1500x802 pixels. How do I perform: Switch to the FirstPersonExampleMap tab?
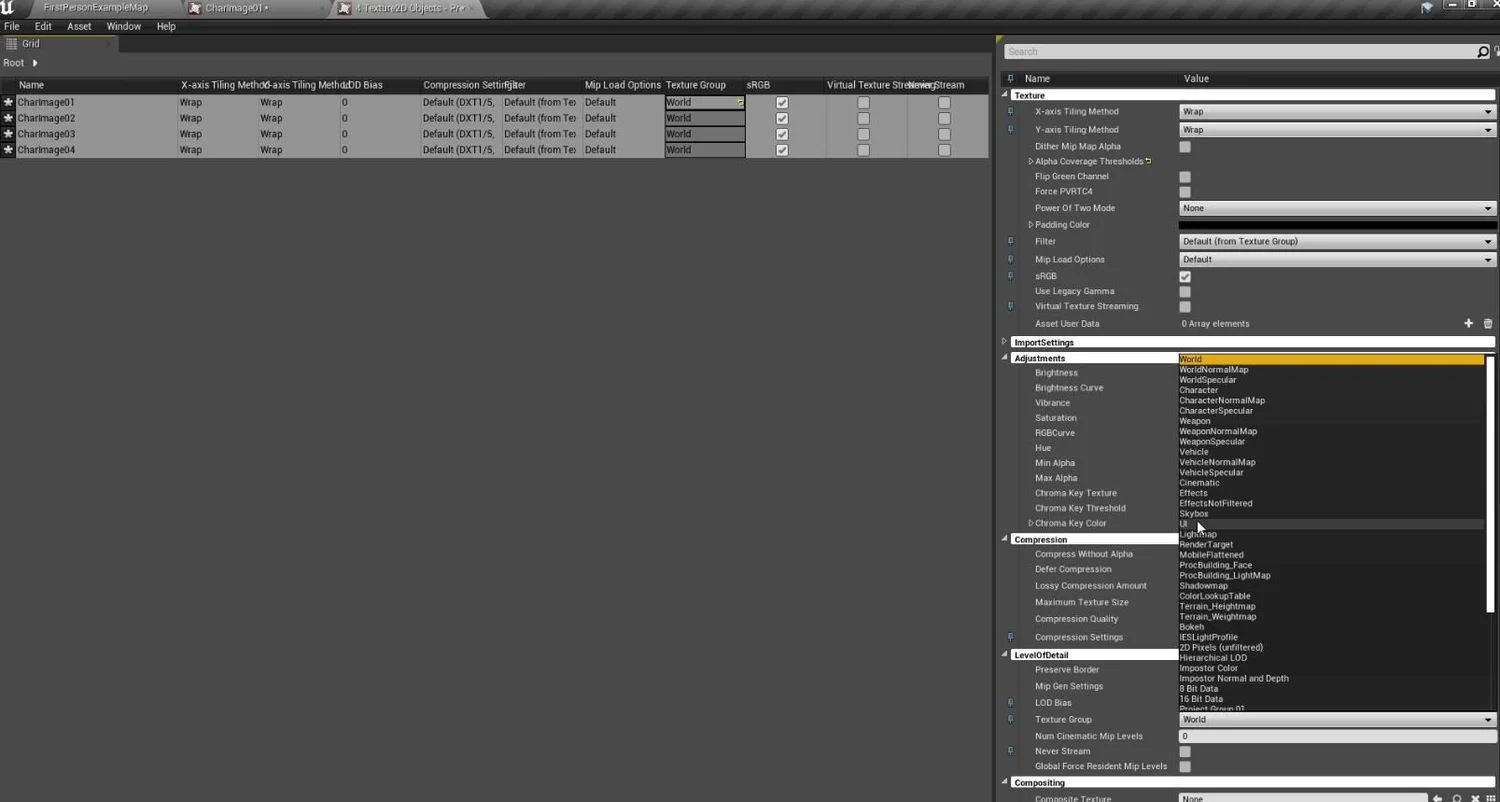(95, 8)
